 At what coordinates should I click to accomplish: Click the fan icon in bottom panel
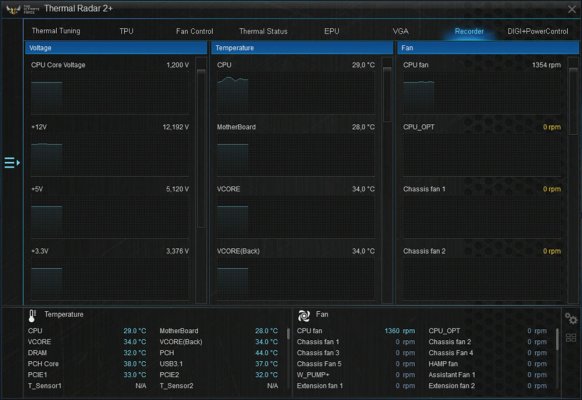pos(304,315)
